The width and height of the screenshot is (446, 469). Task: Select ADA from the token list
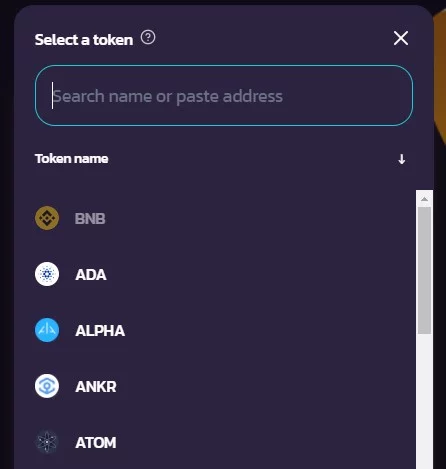point(91,275)
